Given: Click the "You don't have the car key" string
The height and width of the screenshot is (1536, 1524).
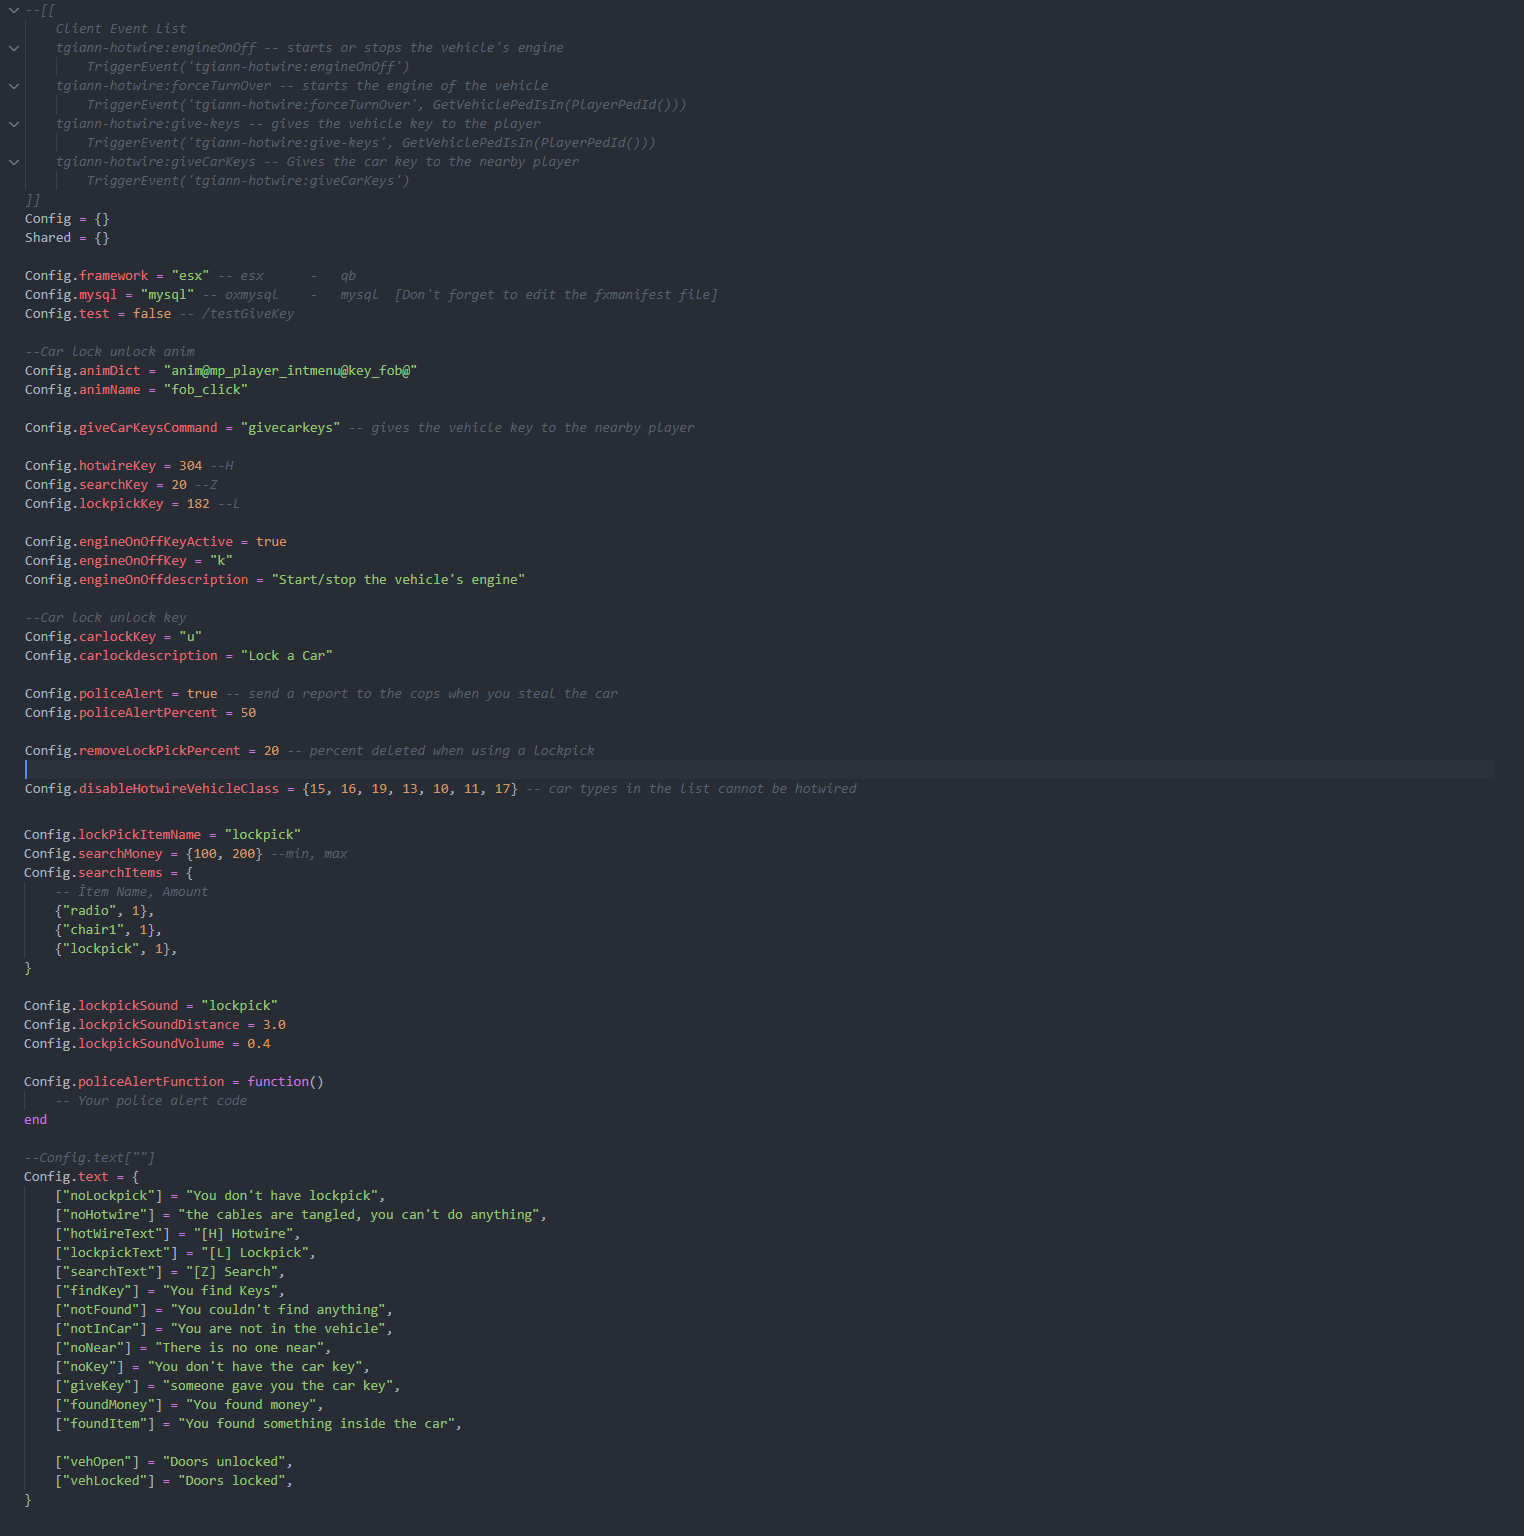Looking at the screenshot, I should (x=255, y=1367).
